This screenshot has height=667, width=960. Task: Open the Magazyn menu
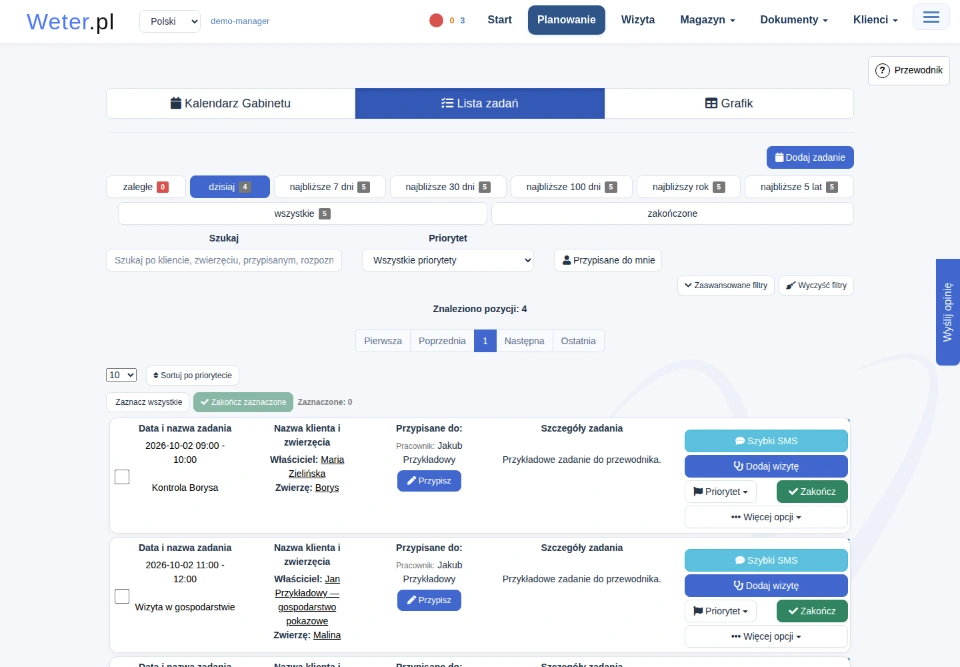[707, 20]
